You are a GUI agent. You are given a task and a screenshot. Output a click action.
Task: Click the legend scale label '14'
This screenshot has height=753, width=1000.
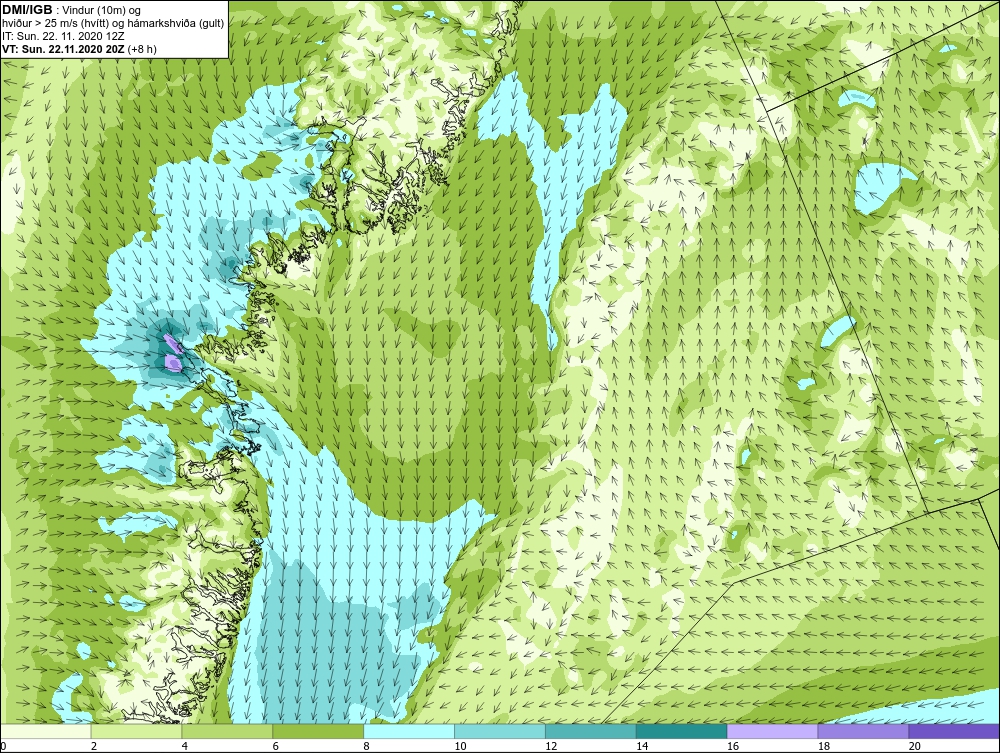tap(642, 746)
